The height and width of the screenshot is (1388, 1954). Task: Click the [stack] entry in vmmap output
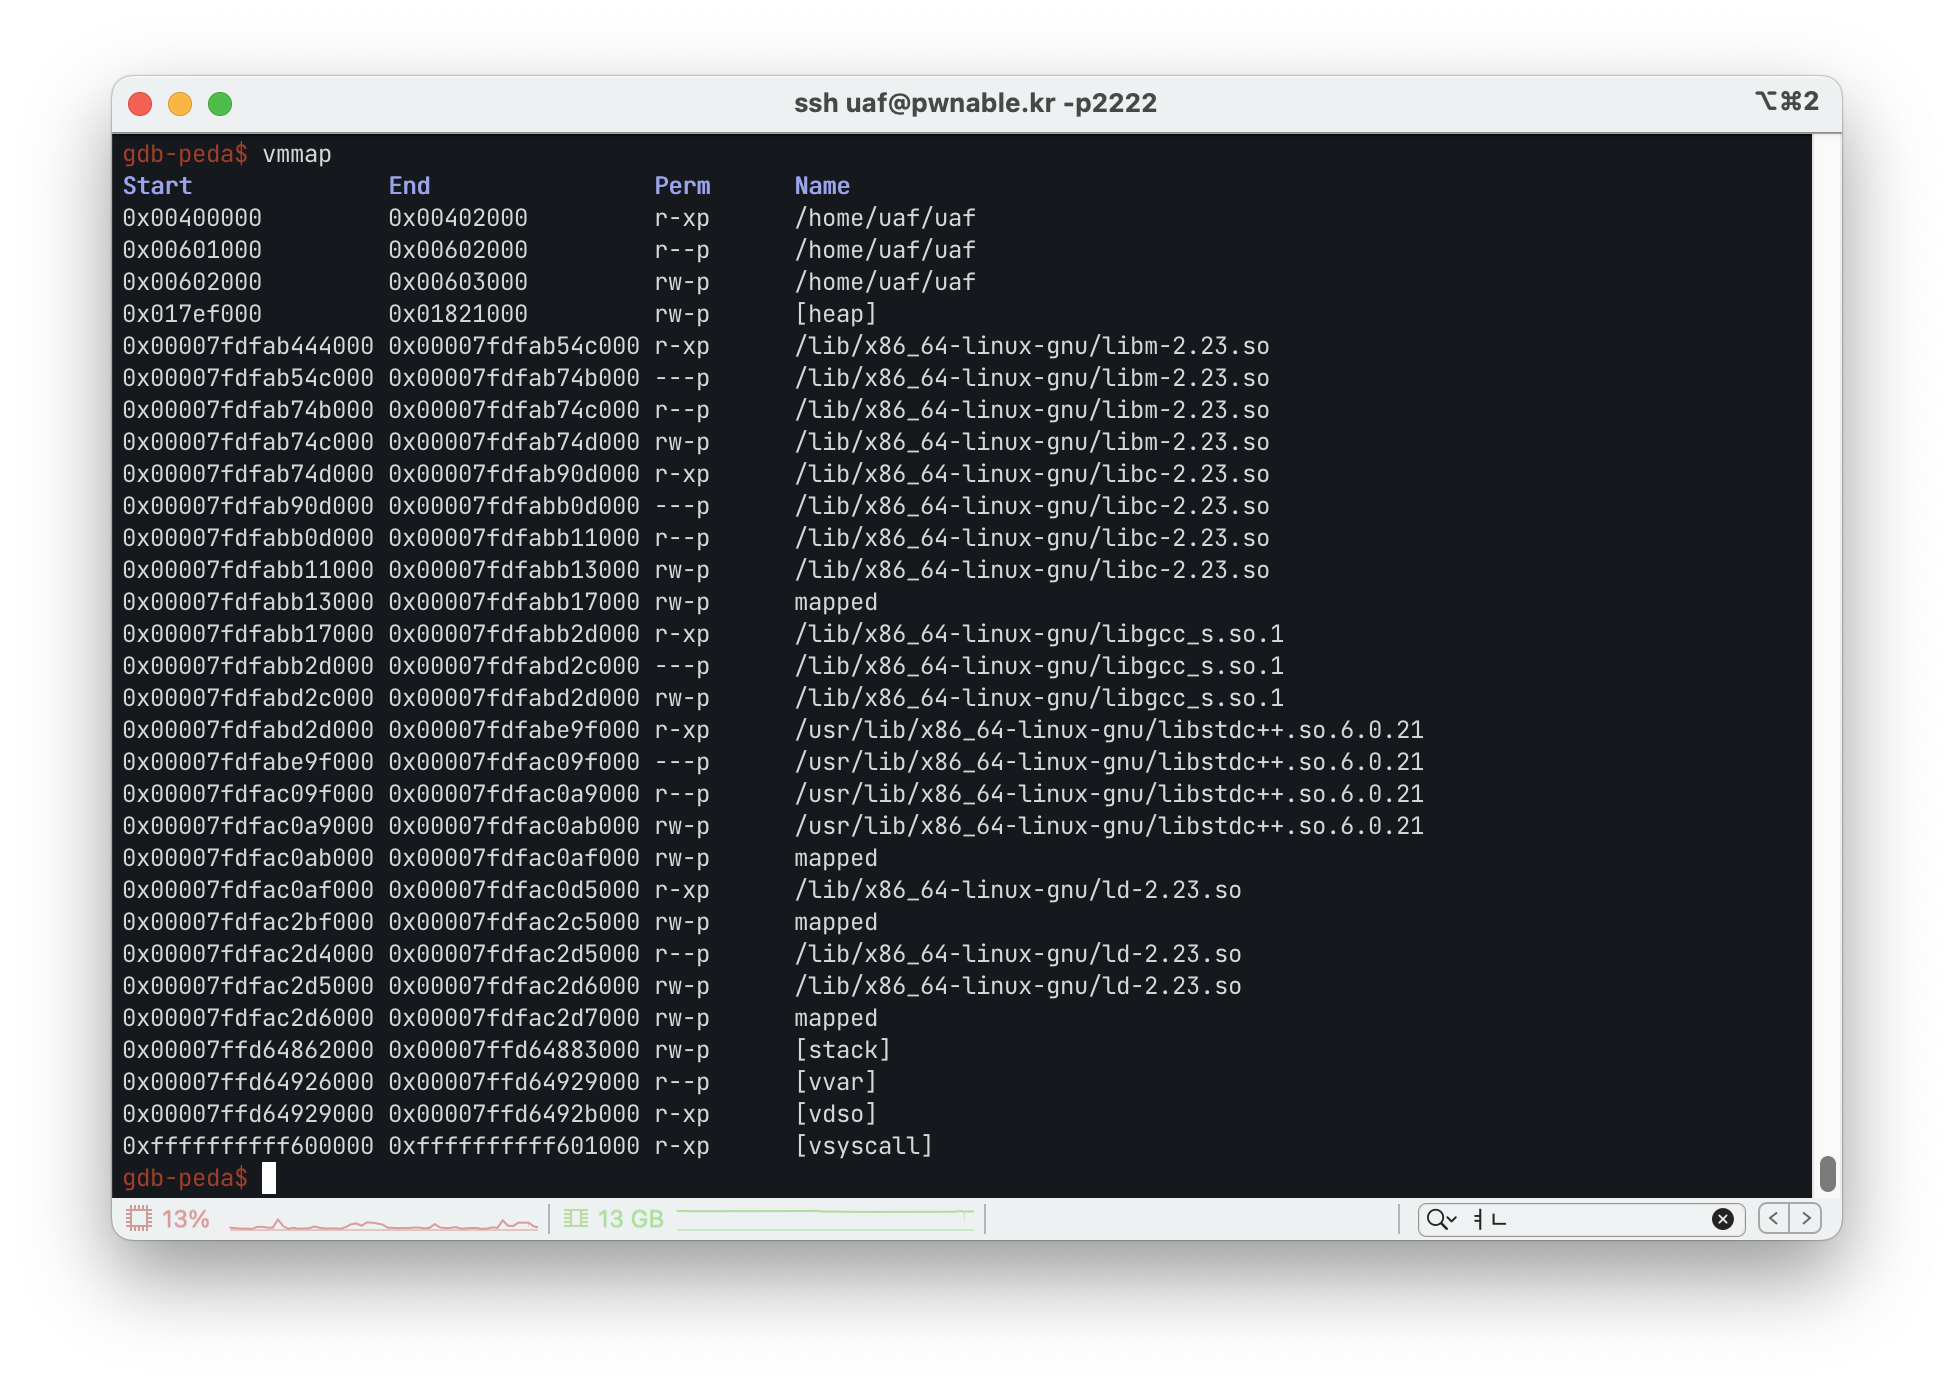pyautogui.click(x=842, y=1050)
